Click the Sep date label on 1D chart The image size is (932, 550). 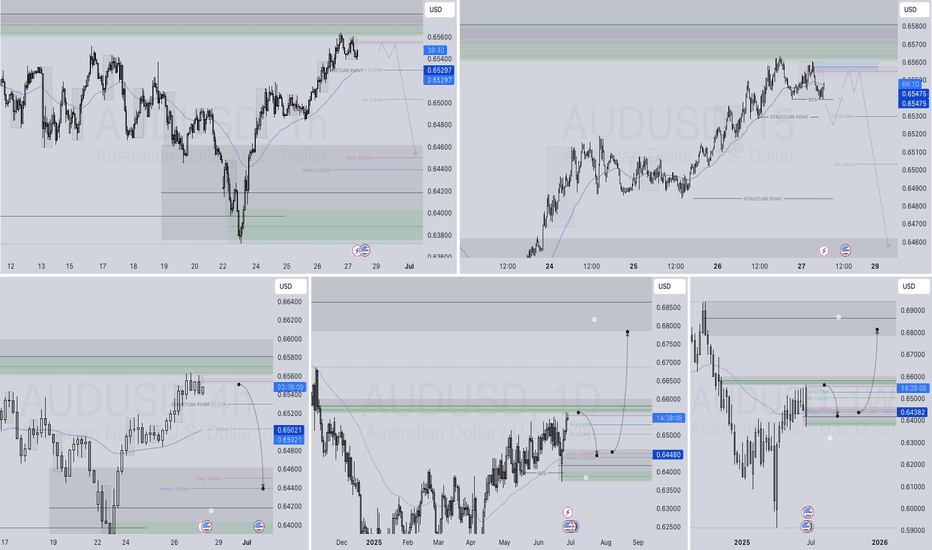(x=638, y=542)
